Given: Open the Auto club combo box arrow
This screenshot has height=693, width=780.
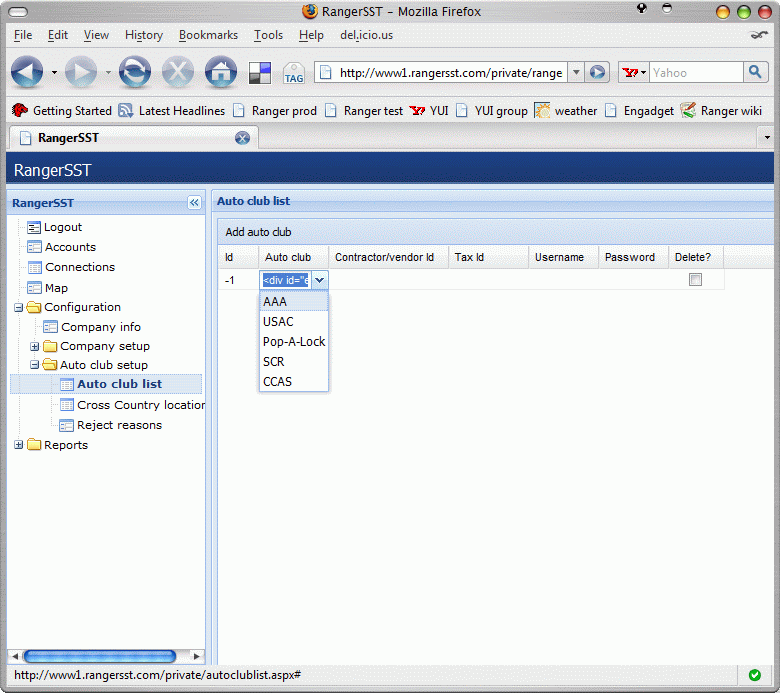Looking at the screenshot, I should coord(319,280).
